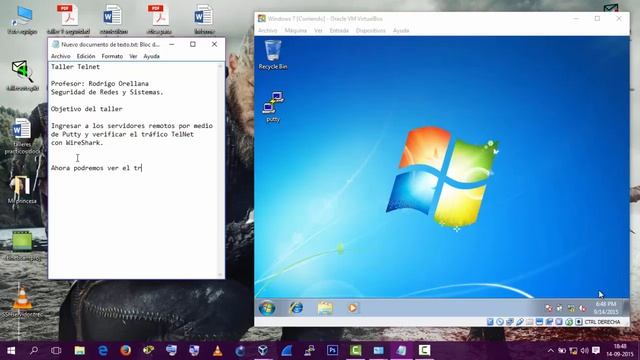Launch Internet Explorer in the Windows 7 taskbar

[x=296, y=308]
